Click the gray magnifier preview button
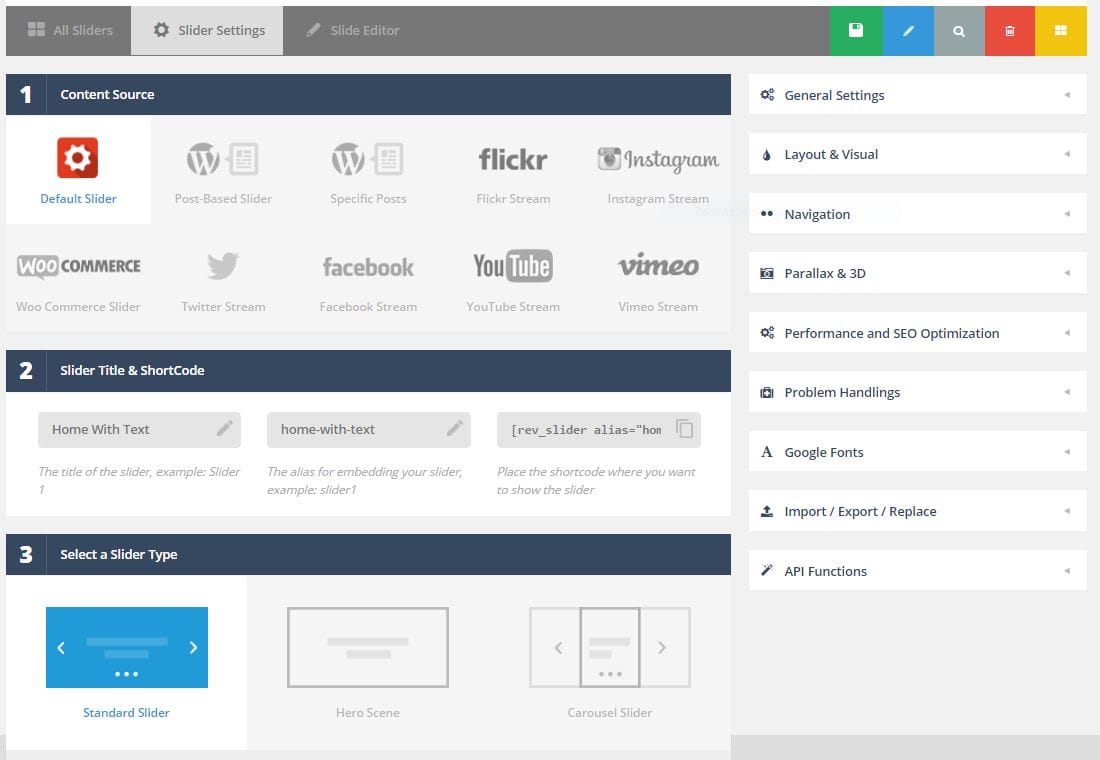1100x760 pixels. tap(959, 30)
